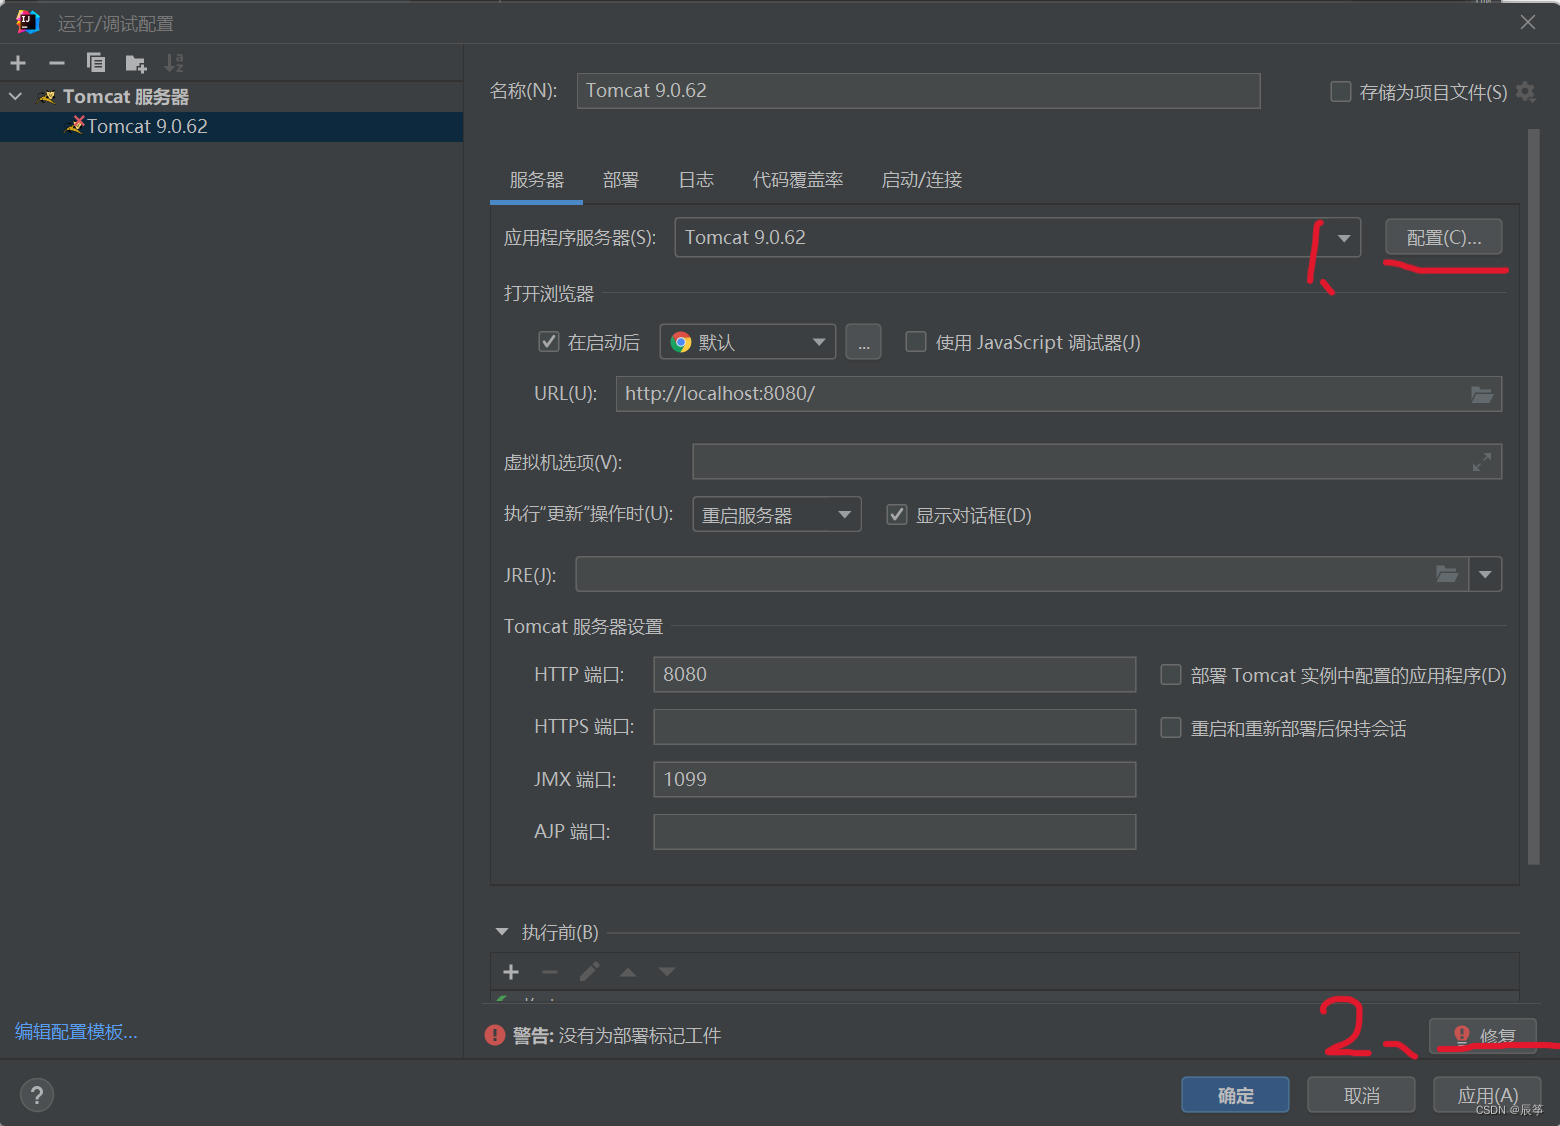Move before-launch task up

click(x=628, y=972)
